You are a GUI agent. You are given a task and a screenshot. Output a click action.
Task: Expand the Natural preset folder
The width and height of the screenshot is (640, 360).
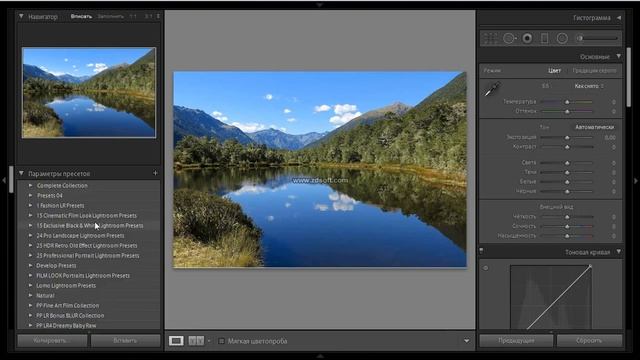[x=31, y=295]
